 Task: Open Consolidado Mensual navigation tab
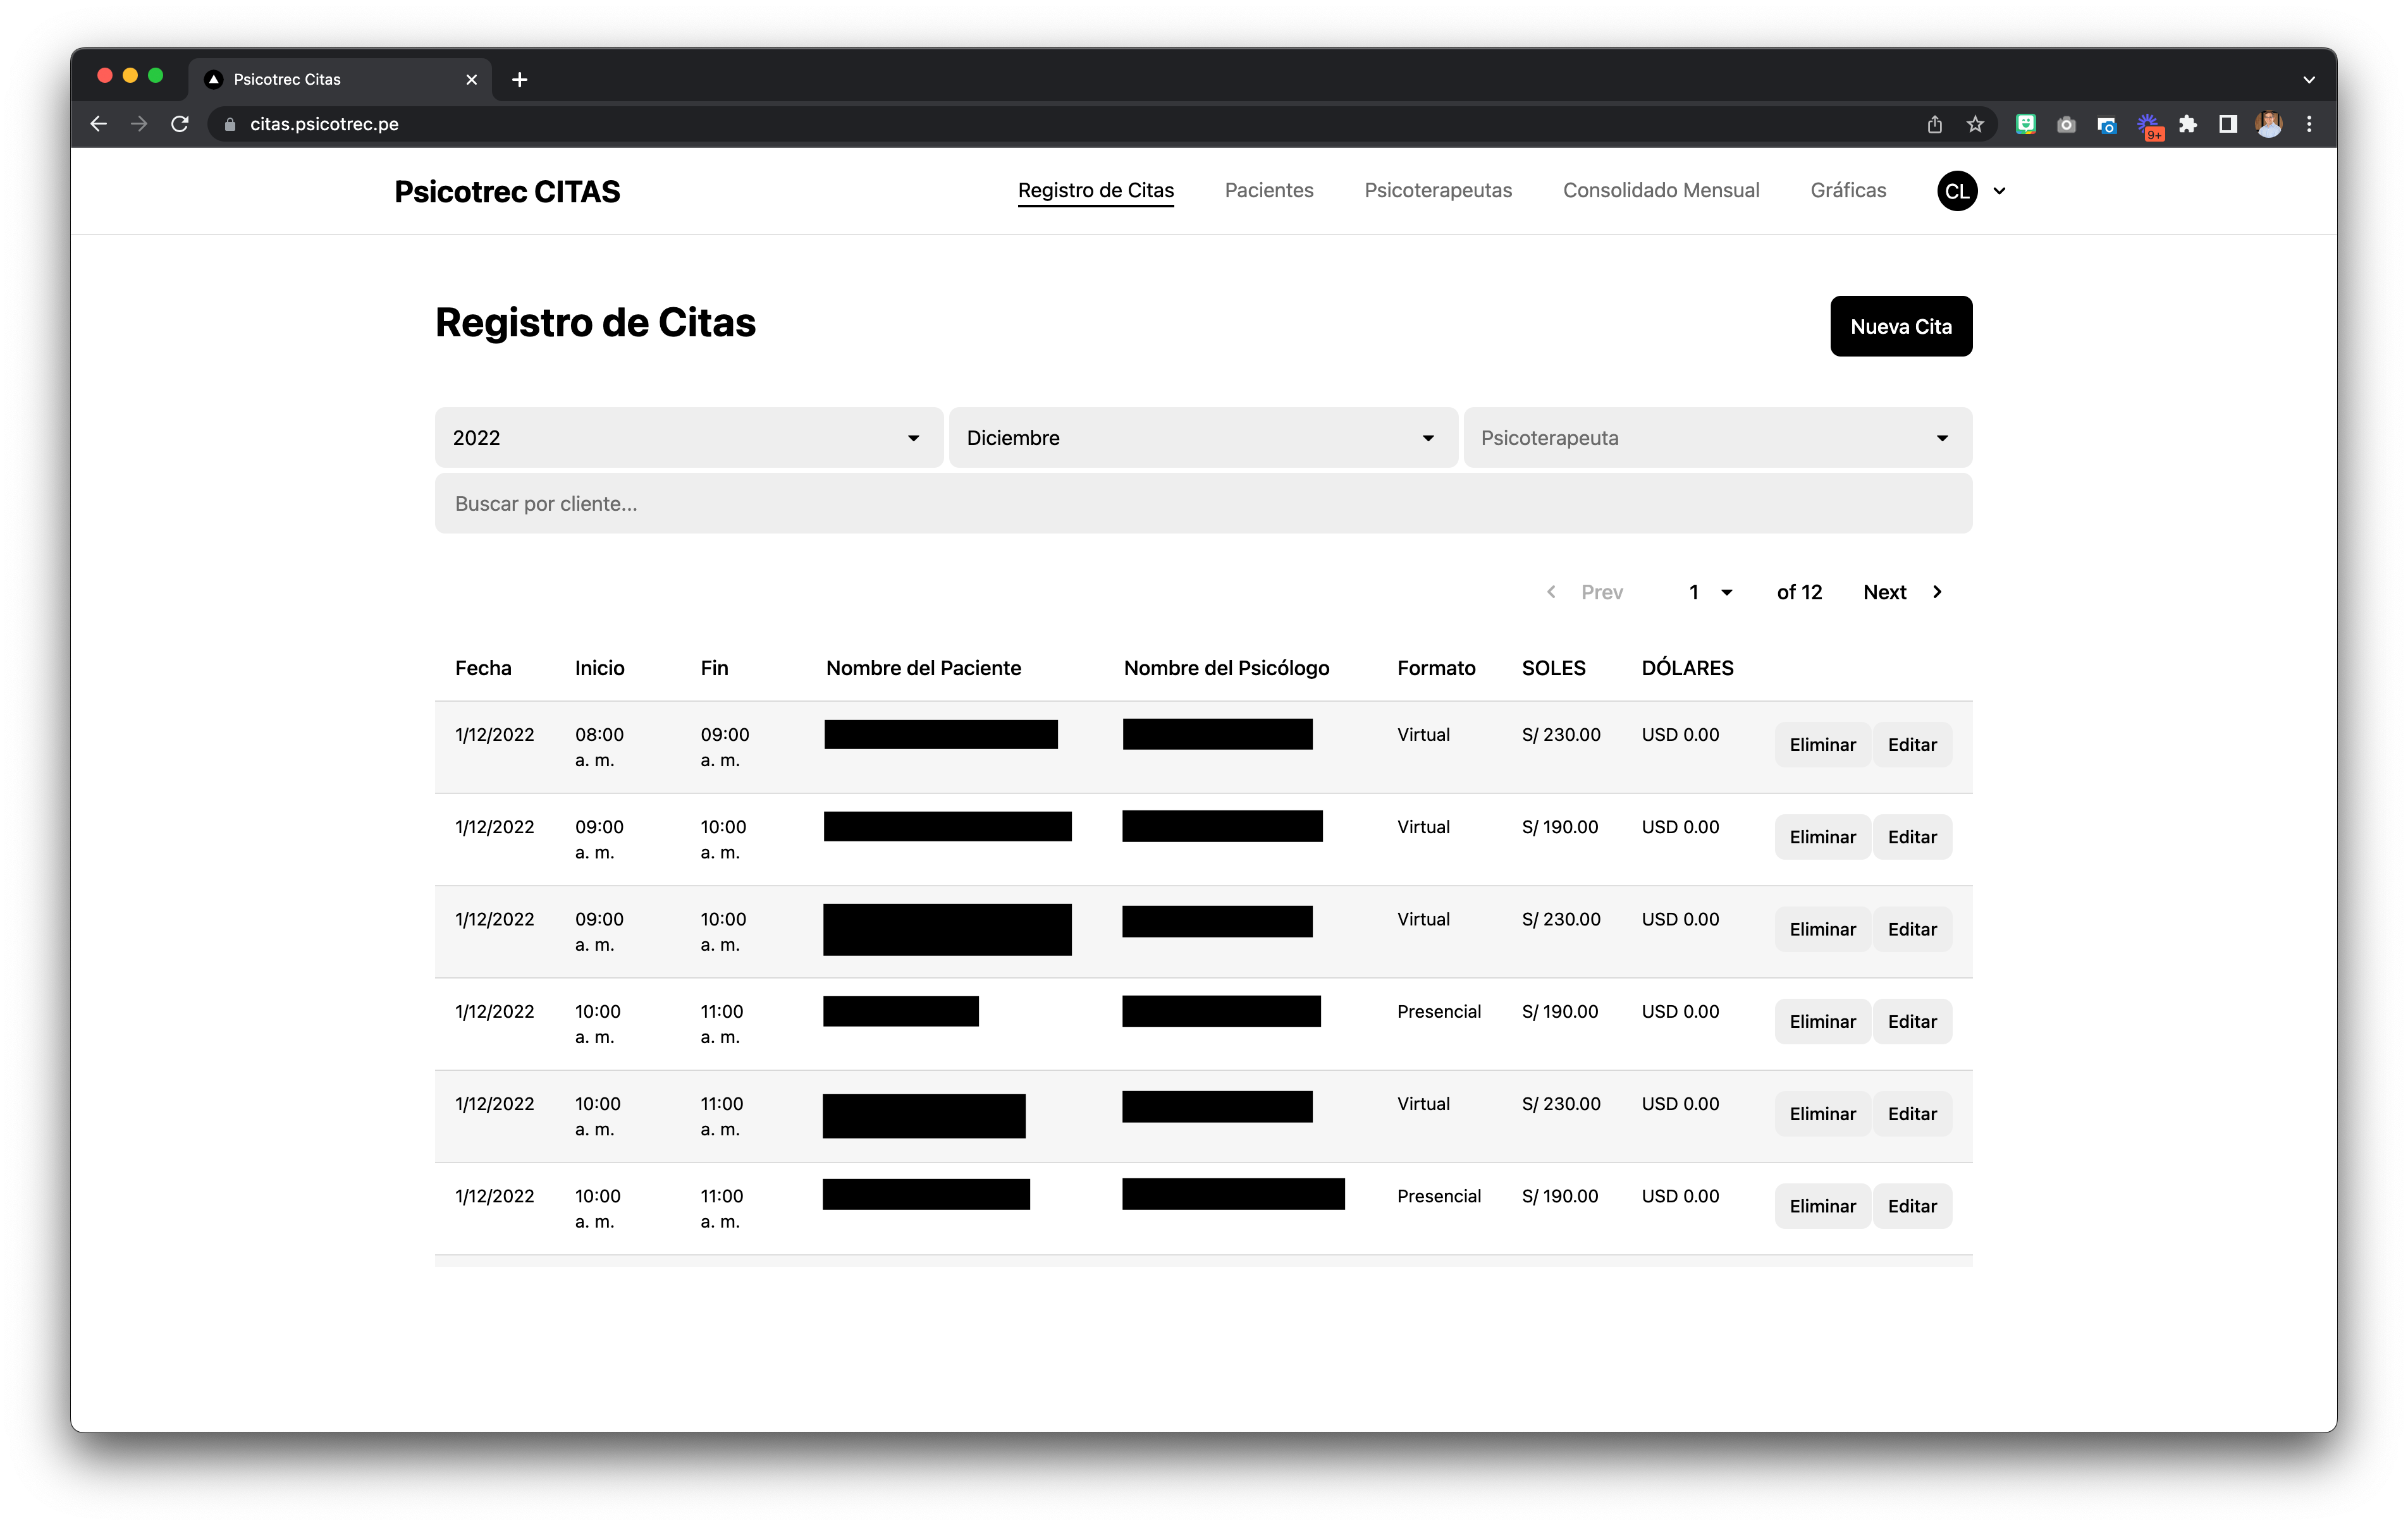pos(1660,190)
